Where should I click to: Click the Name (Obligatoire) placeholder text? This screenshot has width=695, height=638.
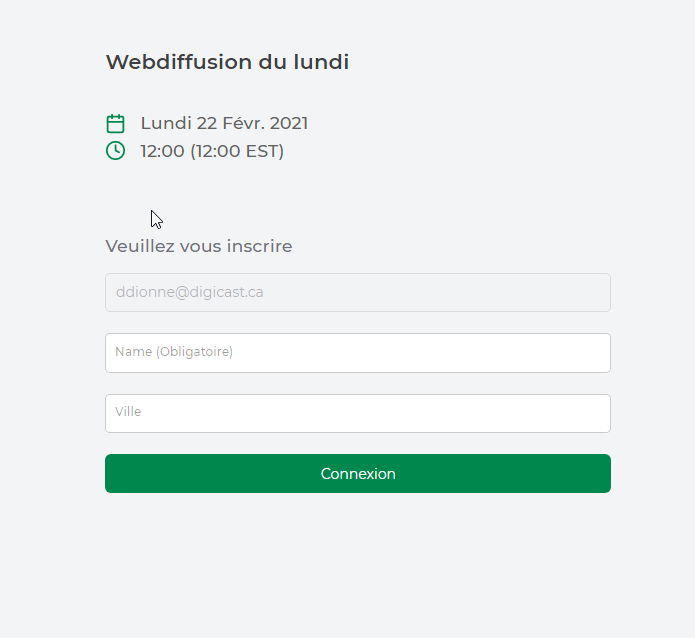(x=174, y=352)
